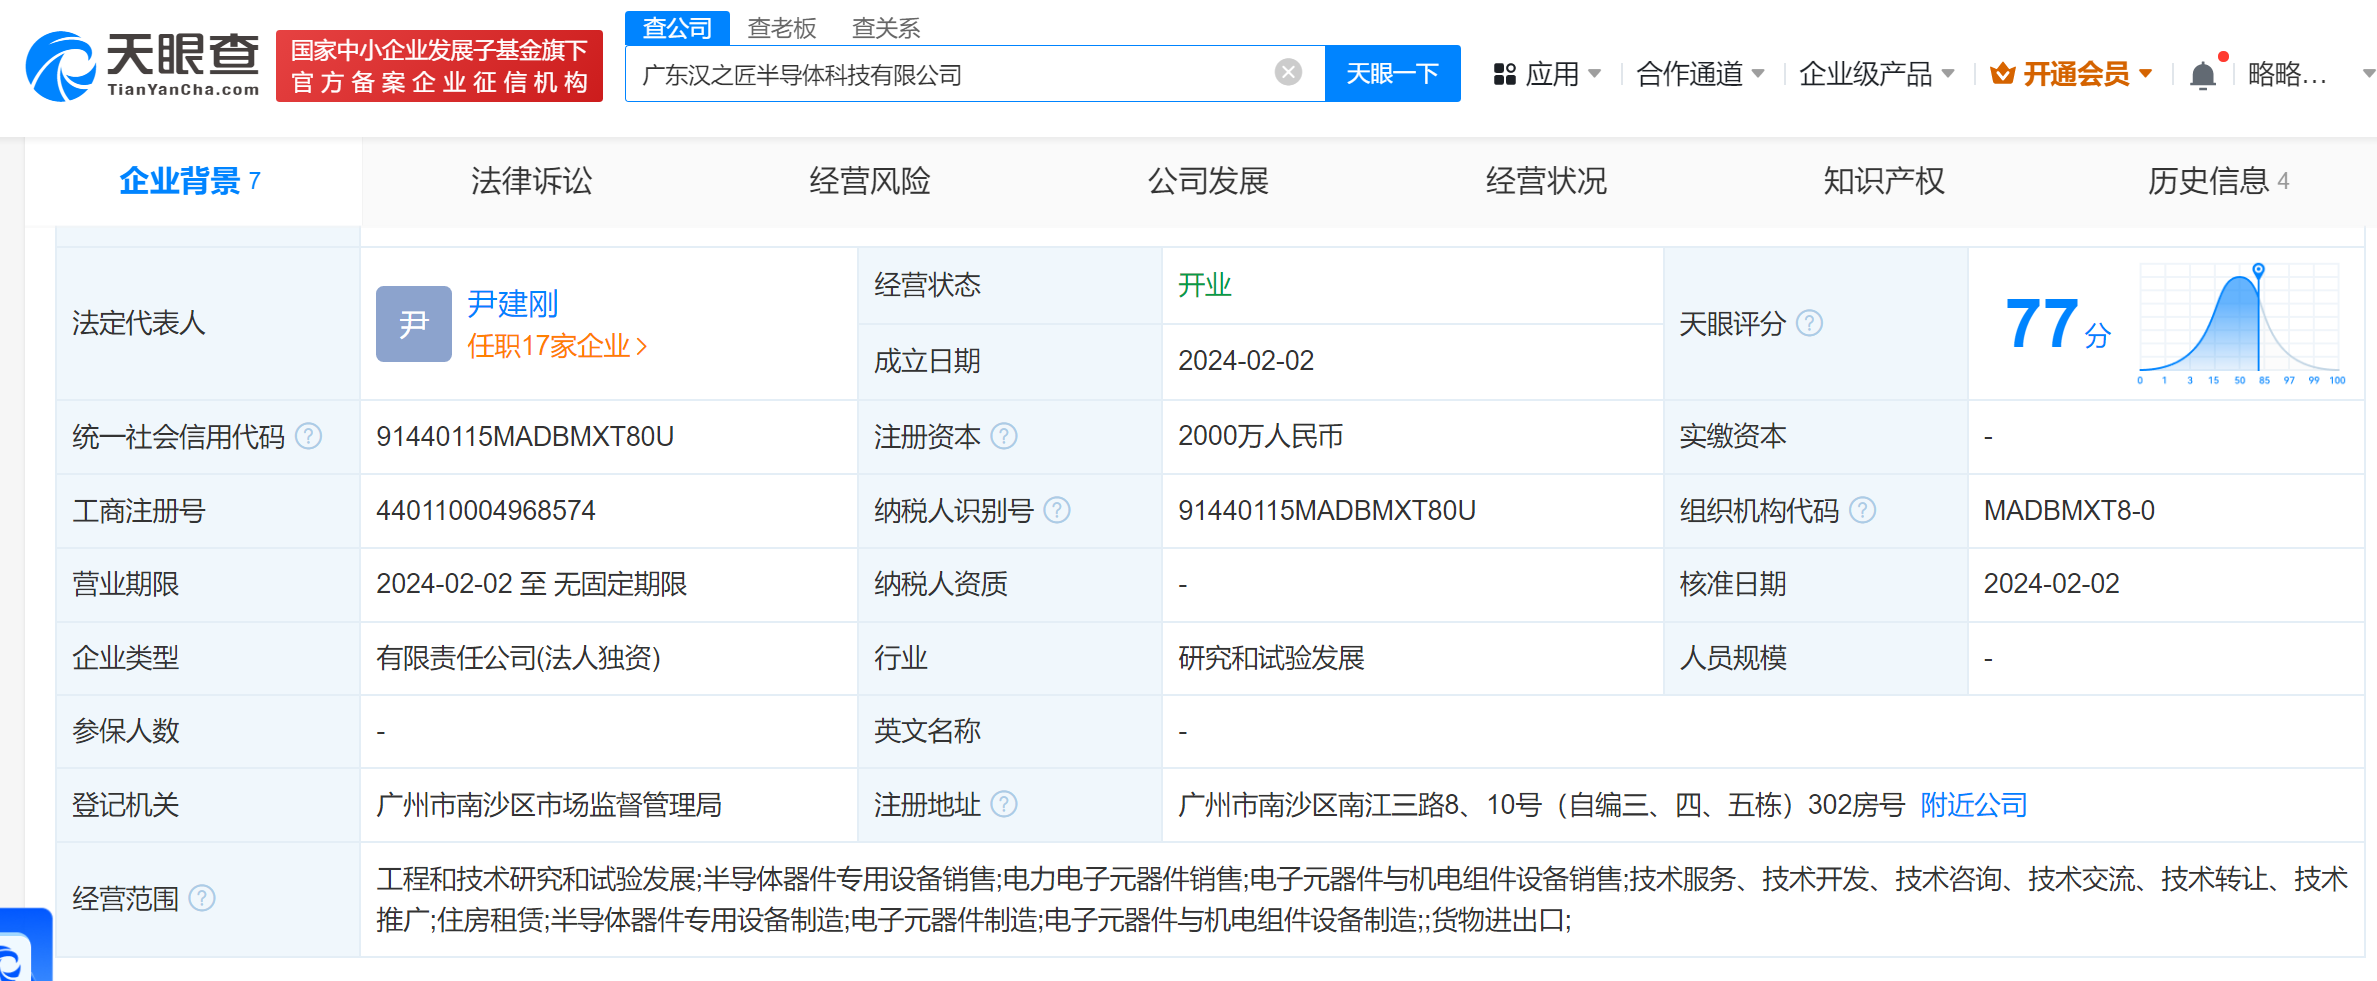This screenshot has height=981, width=2377.
Task: Click the help icon beside 天眼评分
Action: [x=1809, y=324]
